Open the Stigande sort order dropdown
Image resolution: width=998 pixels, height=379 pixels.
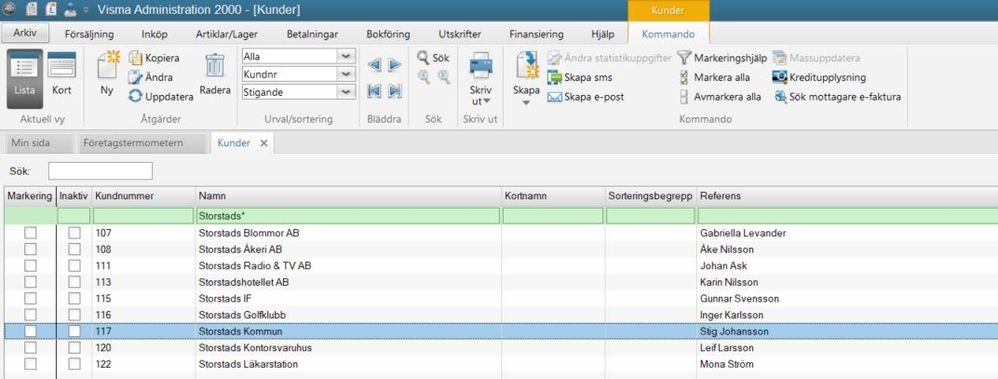pyautogui.click(x=346, y=92)
